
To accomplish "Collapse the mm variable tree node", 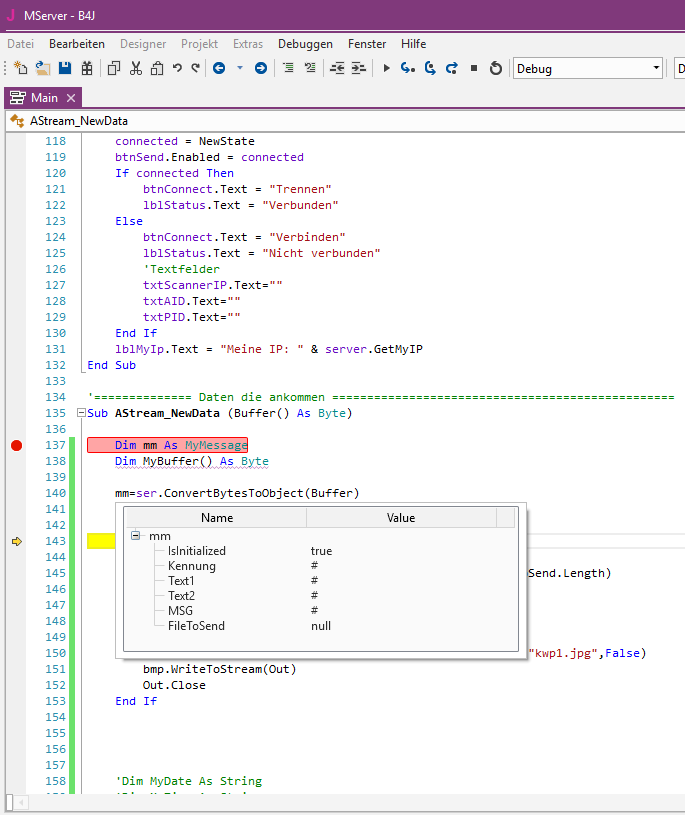I will (135, 536).
